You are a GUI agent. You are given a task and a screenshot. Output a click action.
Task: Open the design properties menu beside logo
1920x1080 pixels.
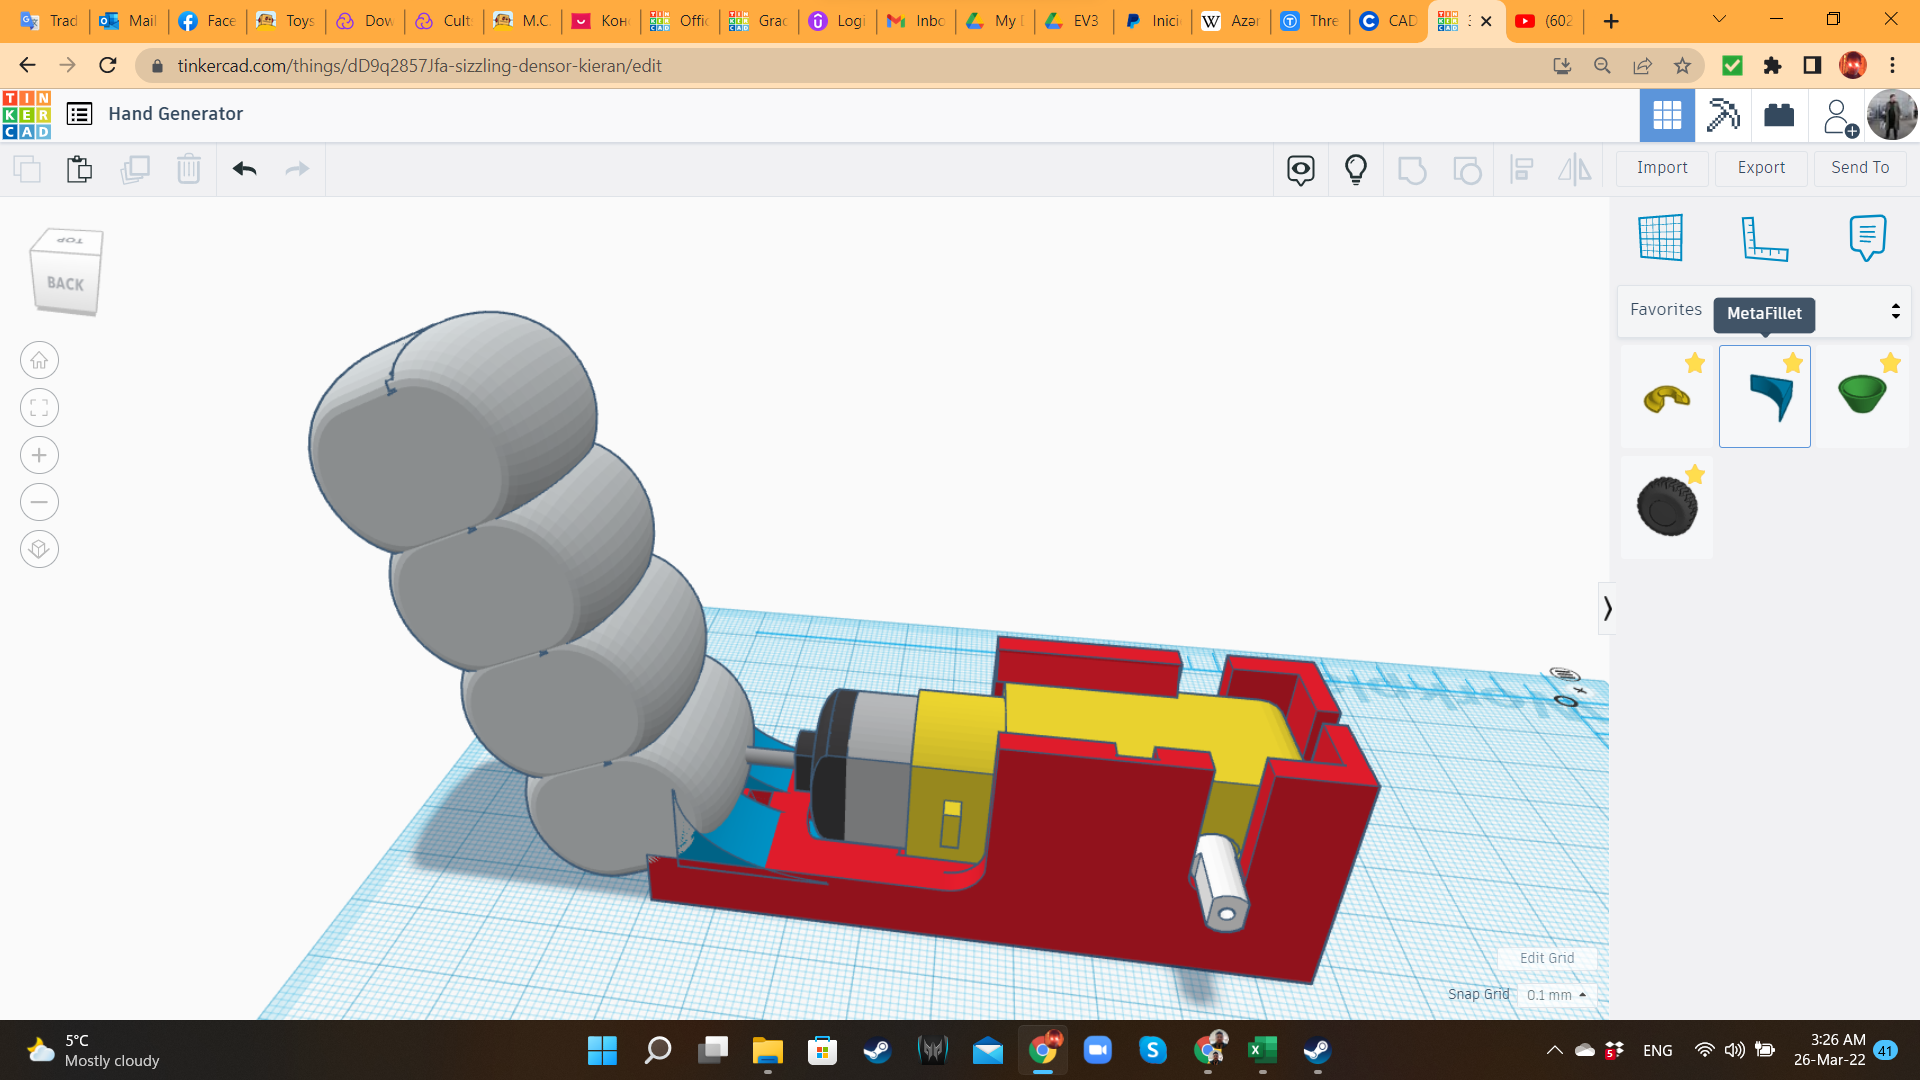(78, 114)
